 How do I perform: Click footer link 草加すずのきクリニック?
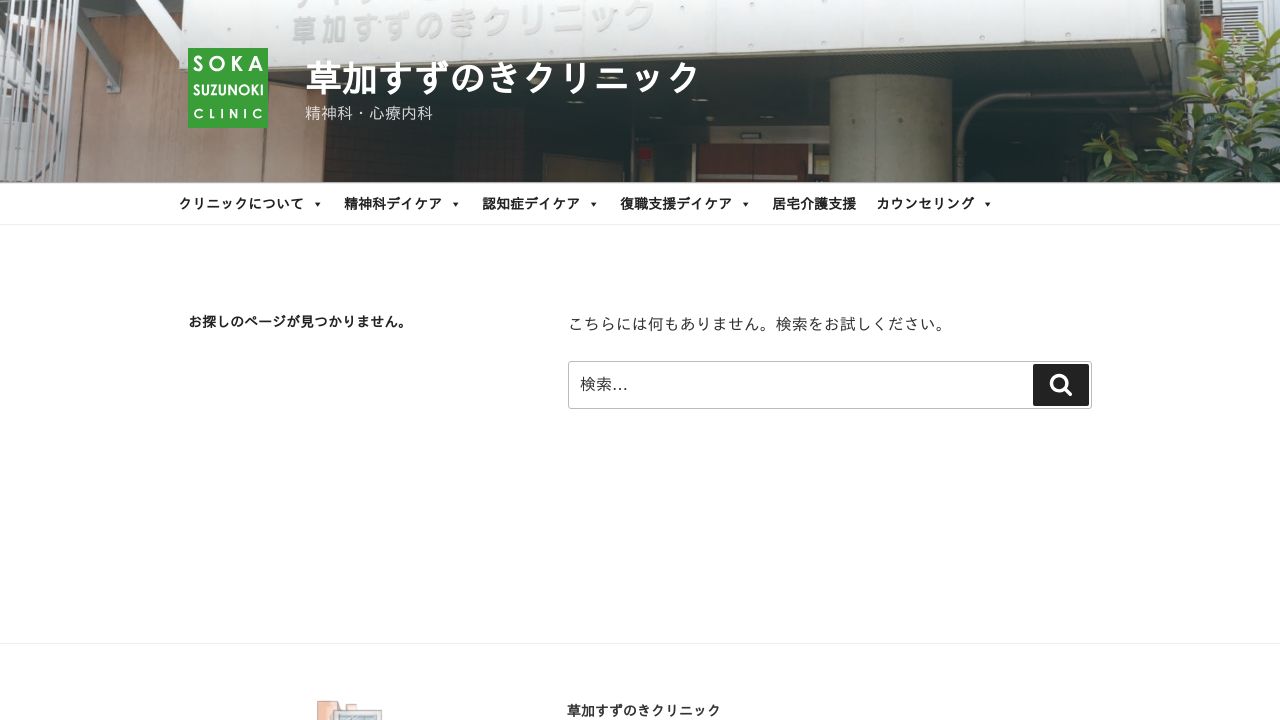click(641, 710)
